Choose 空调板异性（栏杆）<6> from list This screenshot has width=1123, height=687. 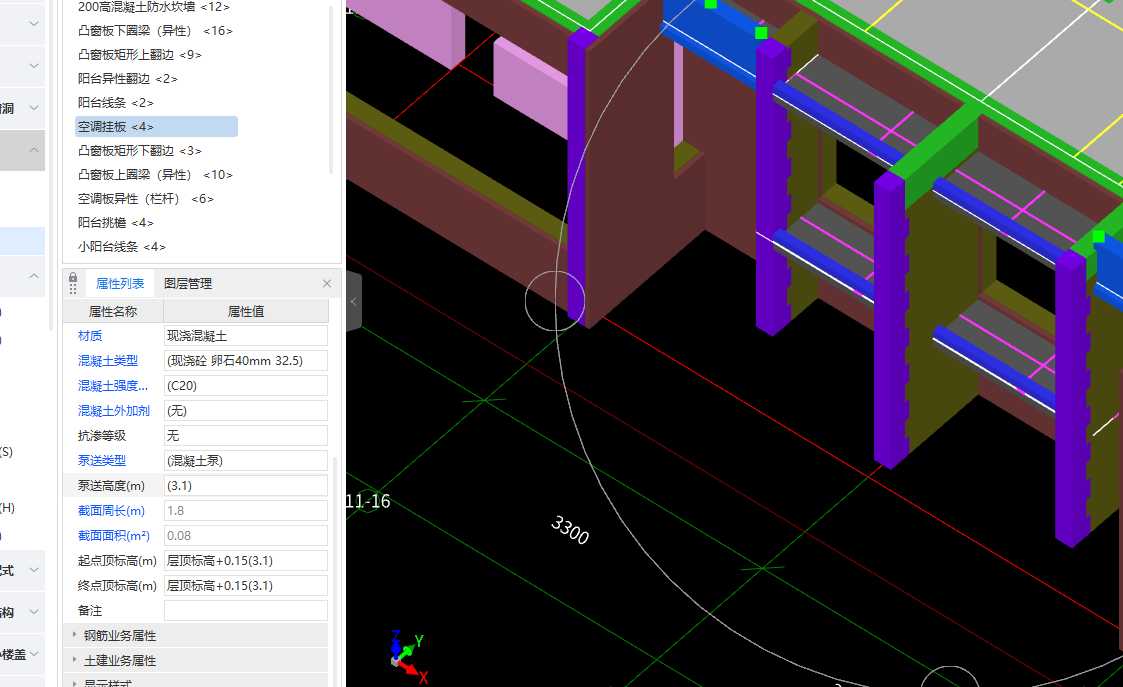(146, 199)
